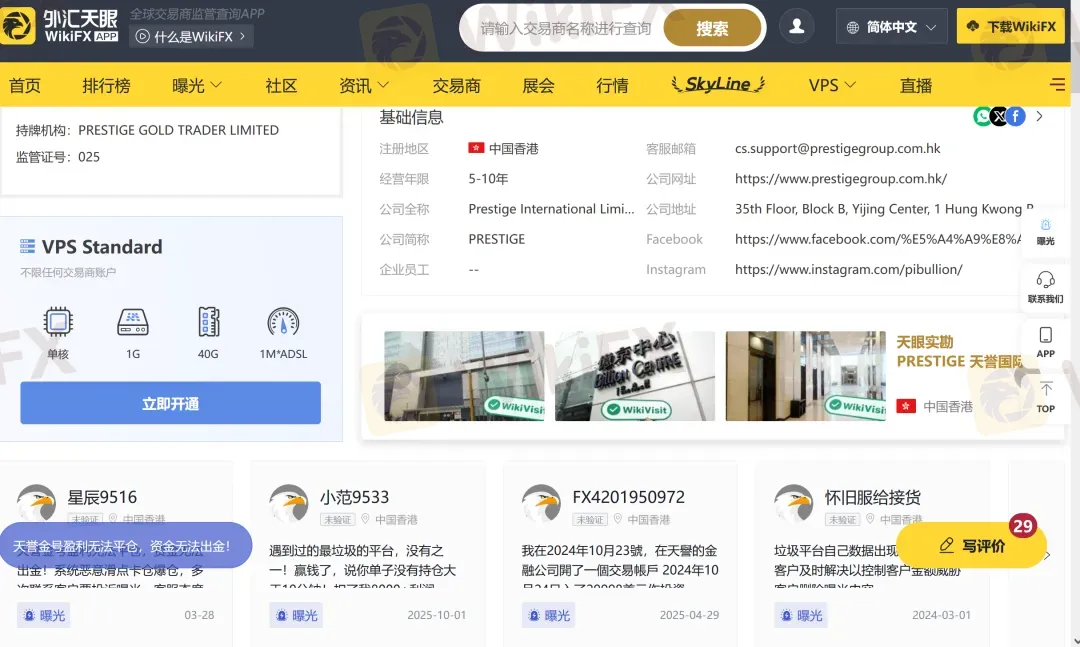The width and height of the screenshot is (1080, 647).
Task: Click the 下载WikiFX download button
Action: point(1010,27)
